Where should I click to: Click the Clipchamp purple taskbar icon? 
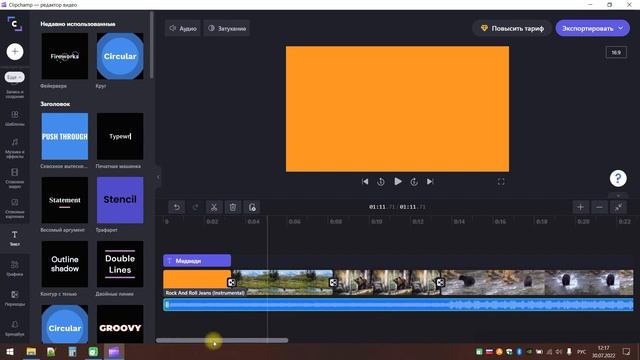[x=114, y=351]
